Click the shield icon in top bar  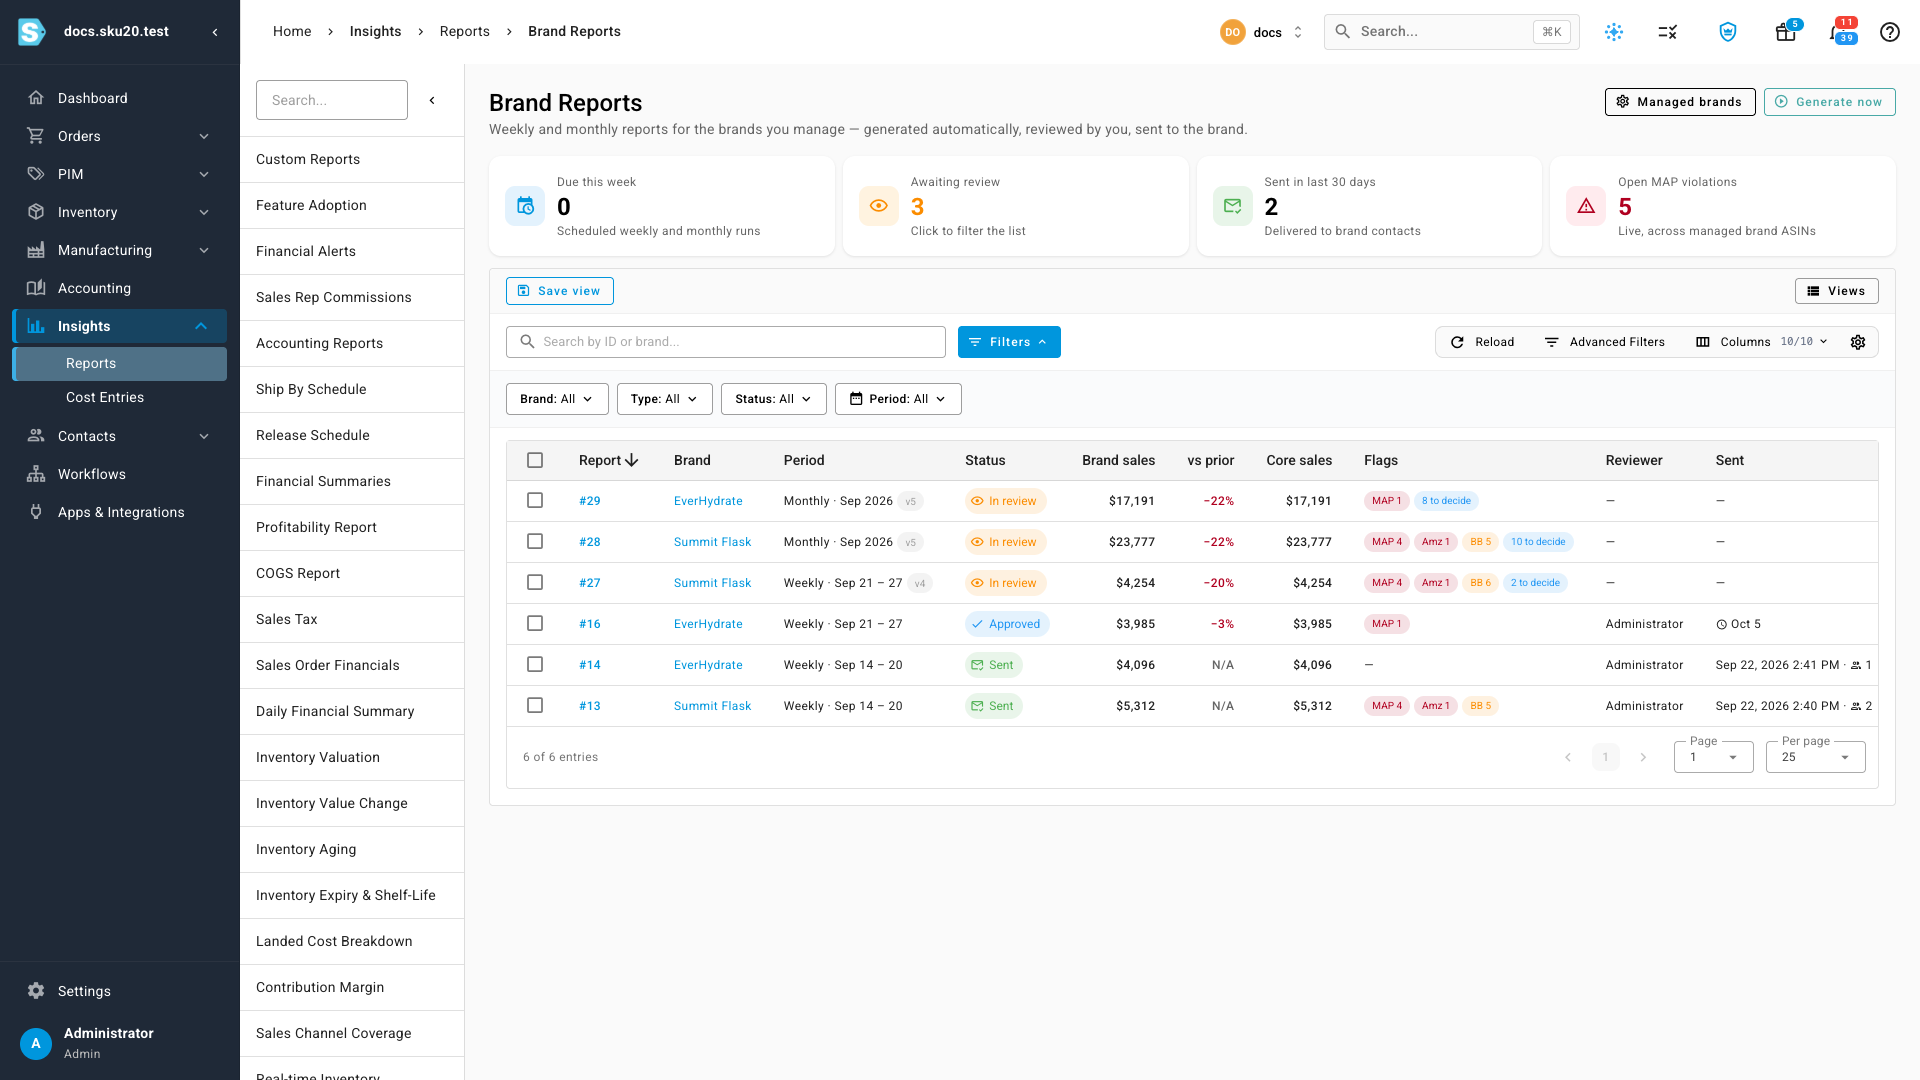click(1728, 32)
